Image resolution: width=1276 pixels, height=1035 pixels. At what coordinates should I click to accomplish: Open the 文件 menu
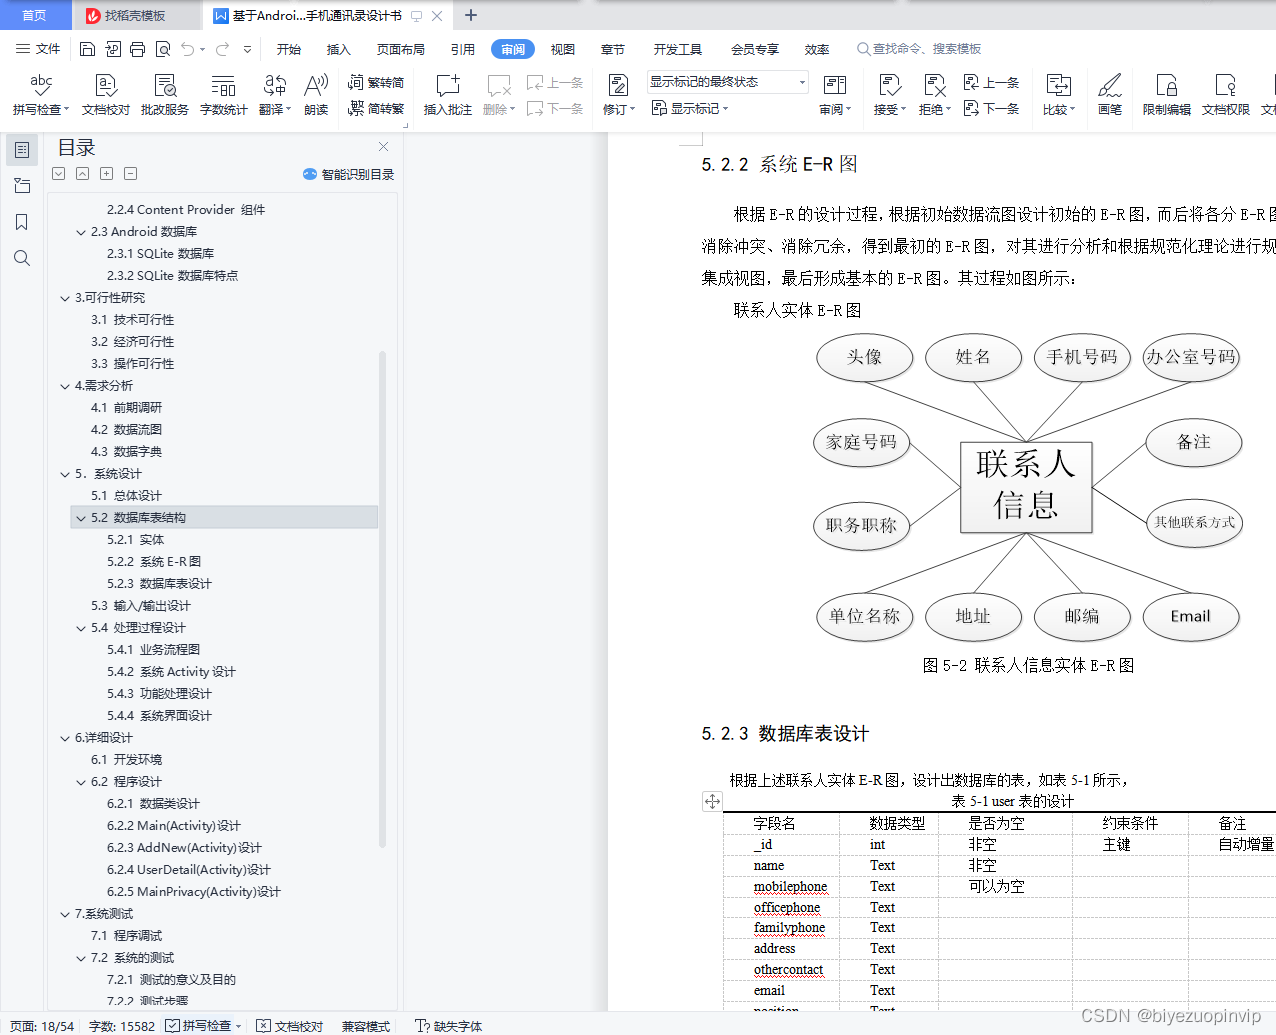click(x=38, y=49)
